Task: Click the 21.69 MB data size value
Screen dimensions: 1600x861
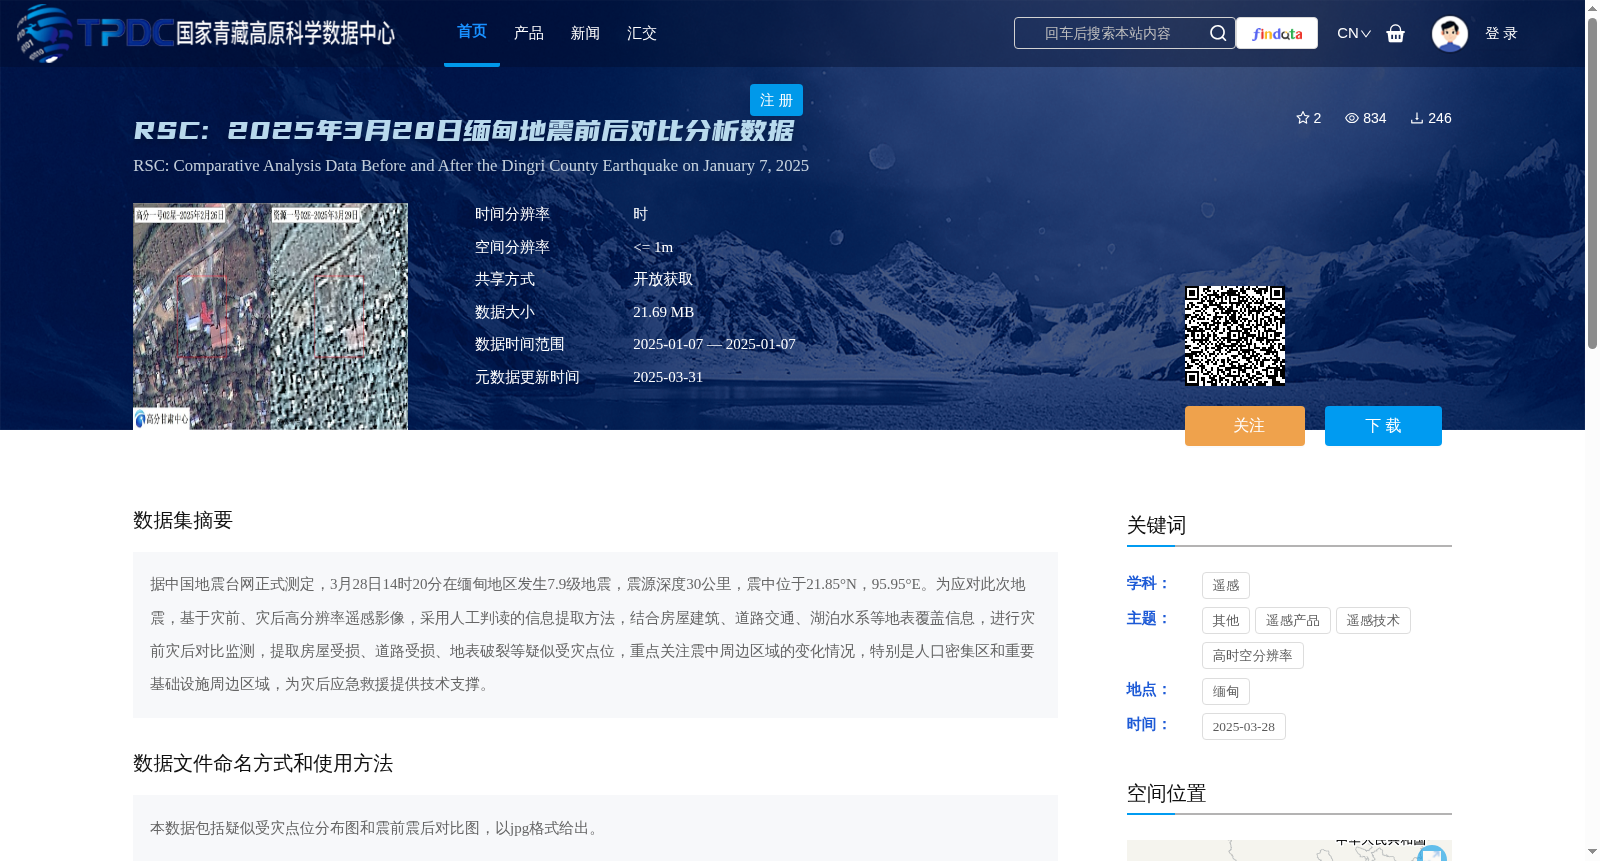Action: click(663, 312)
